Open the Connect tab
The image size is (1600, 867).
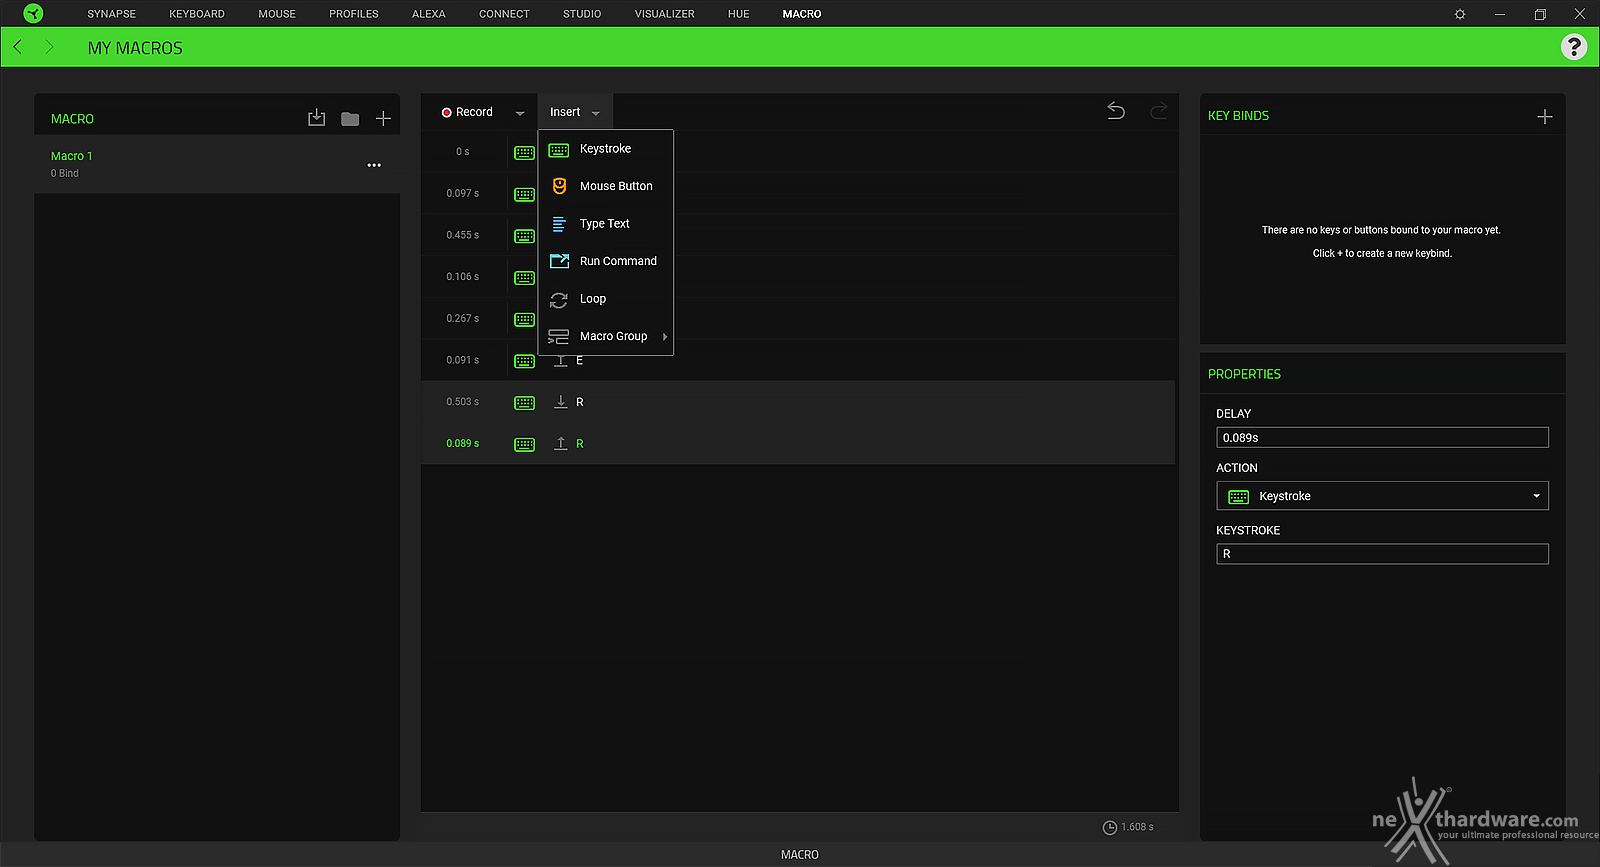click(x=504, y=14)
